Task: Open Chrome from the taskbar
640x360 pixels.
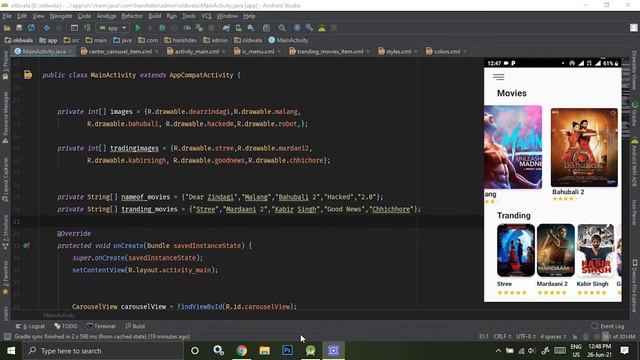Action: (x=242, y=351)
